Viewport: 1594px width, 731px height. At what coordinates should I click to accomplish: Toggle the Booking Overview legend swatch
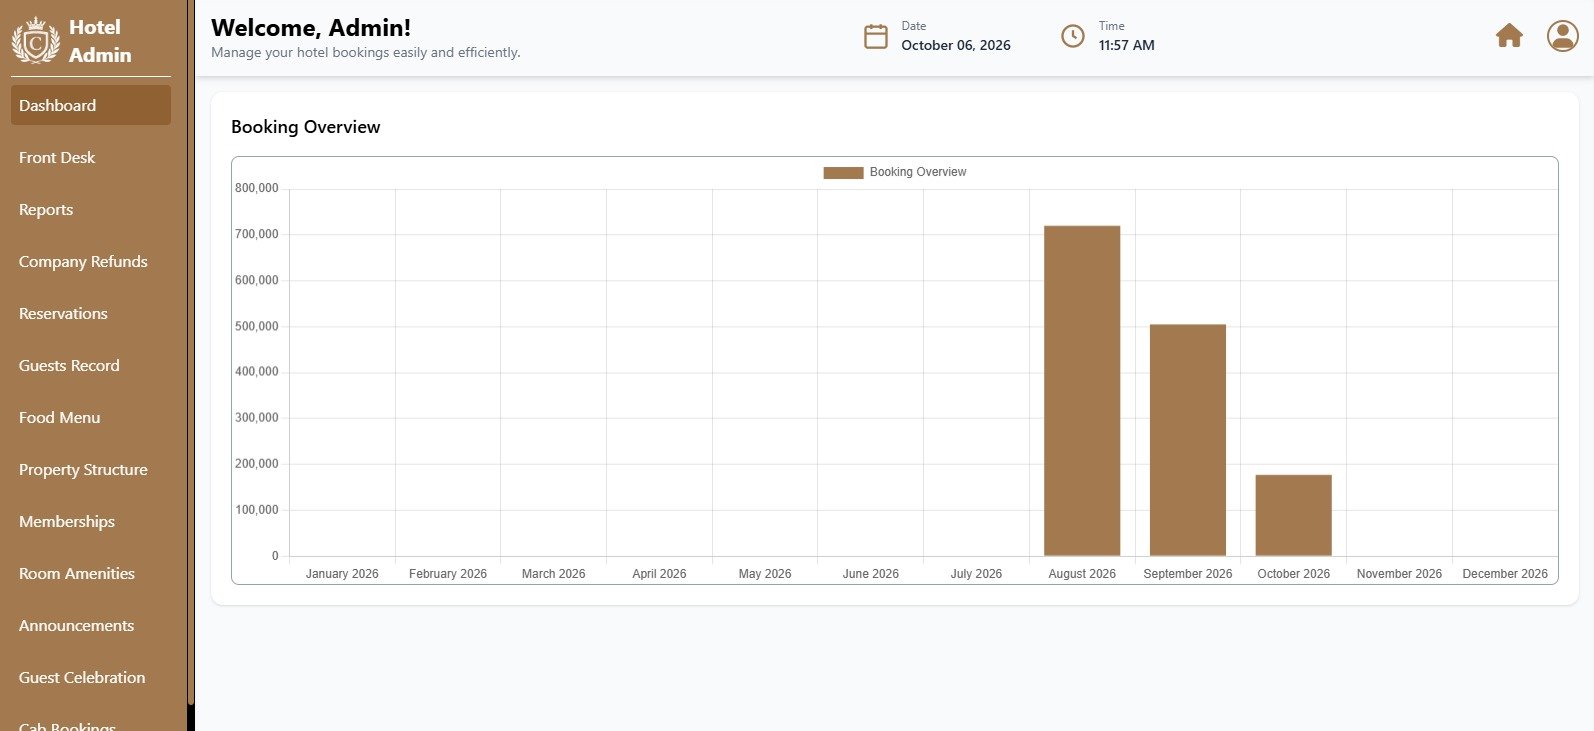(843, 172)
